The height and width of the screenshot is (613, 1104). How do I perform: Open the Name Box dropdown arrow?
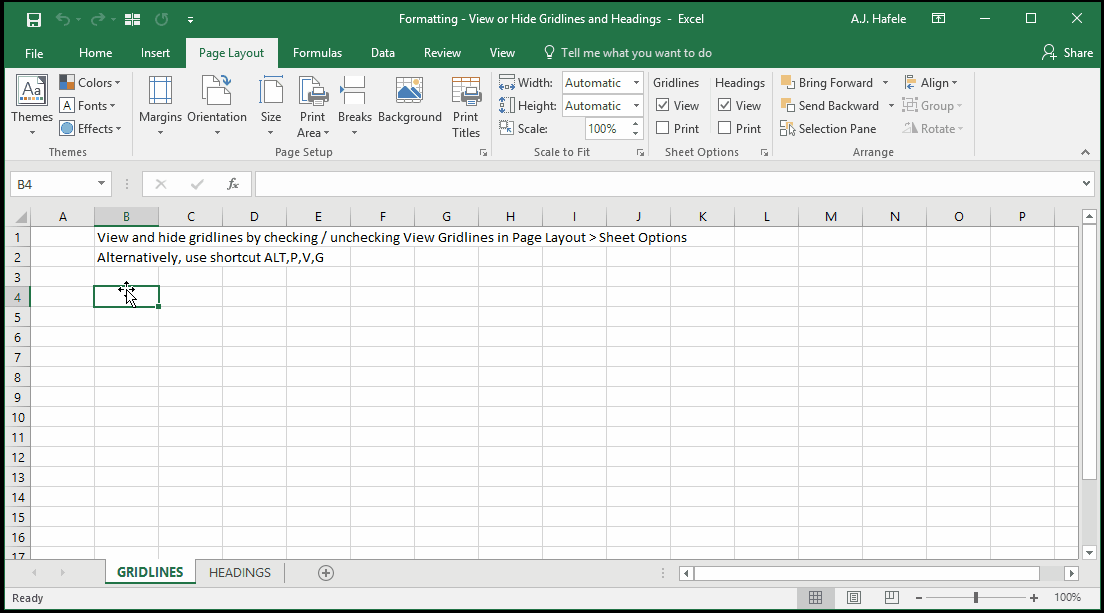click(x=101, y=184)
